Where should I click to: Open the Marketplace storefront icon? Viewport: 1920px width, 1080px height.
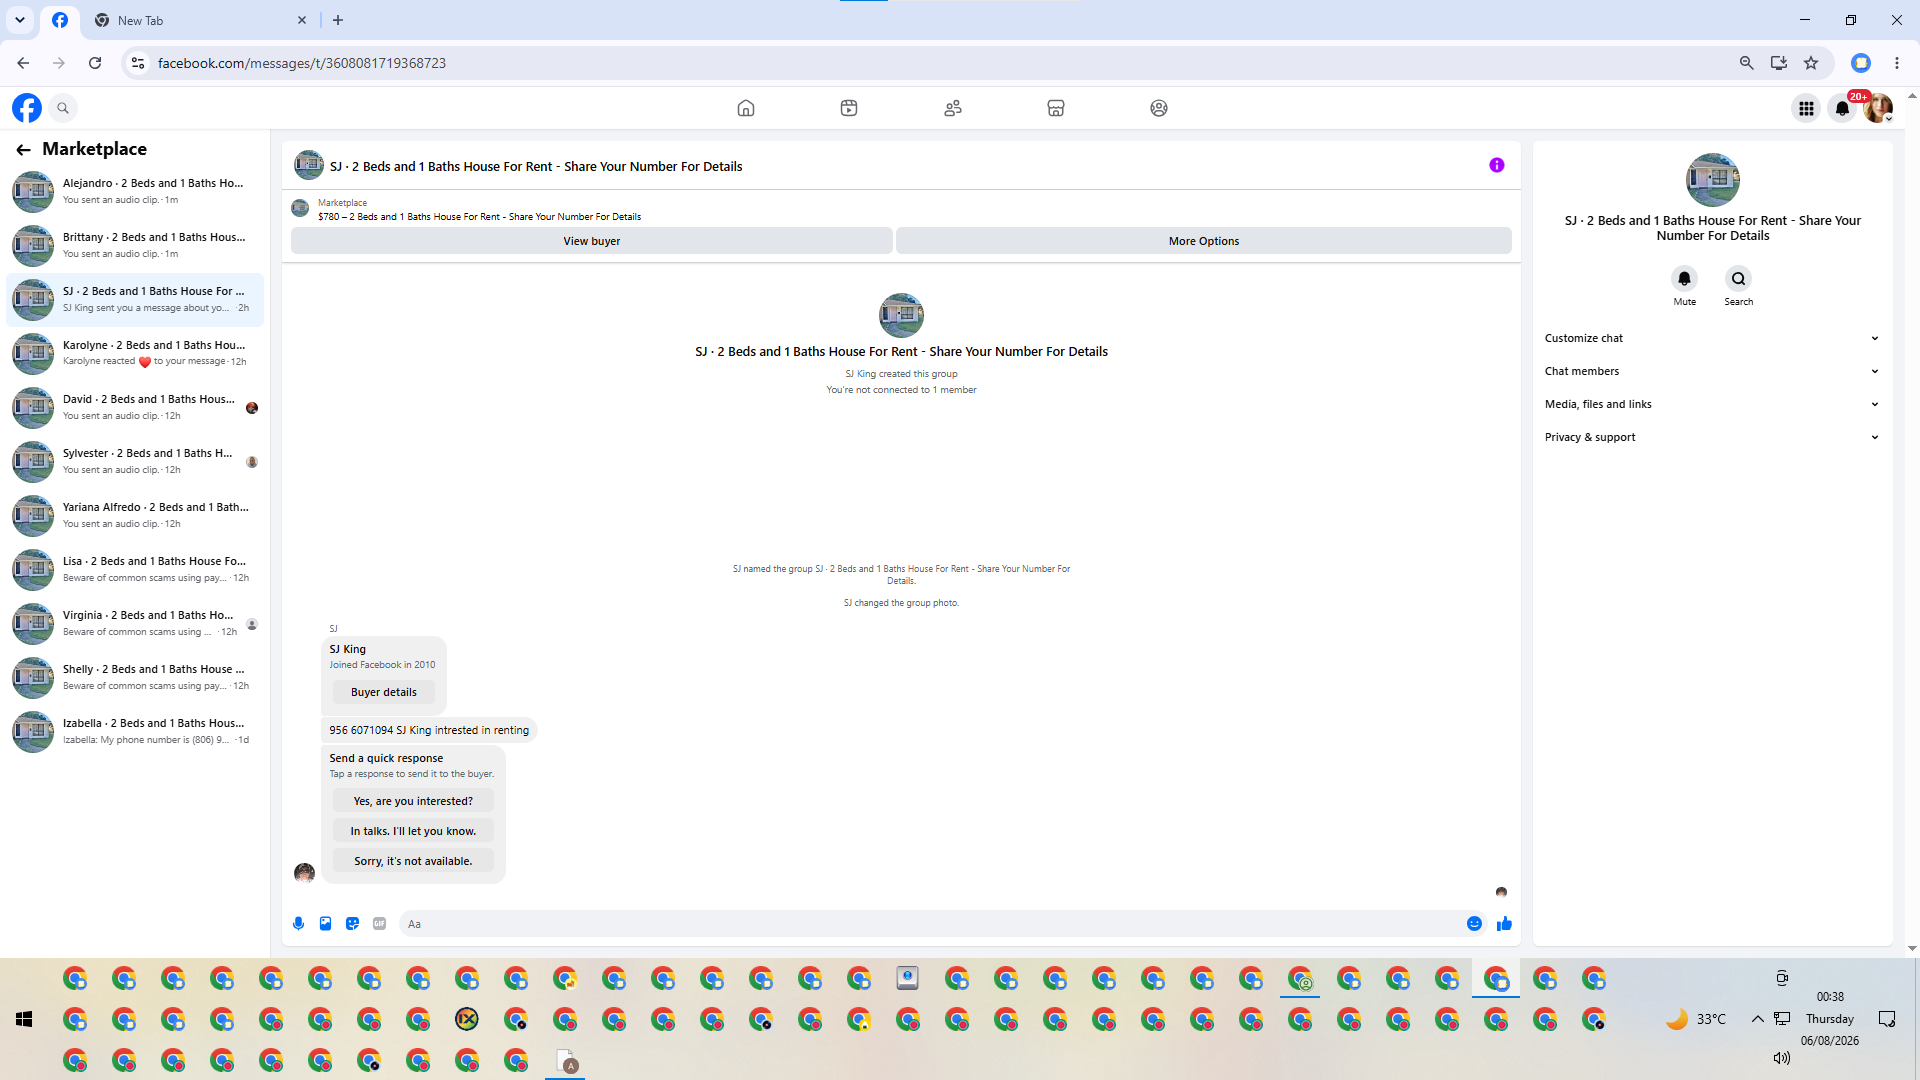coord(1056,108)
